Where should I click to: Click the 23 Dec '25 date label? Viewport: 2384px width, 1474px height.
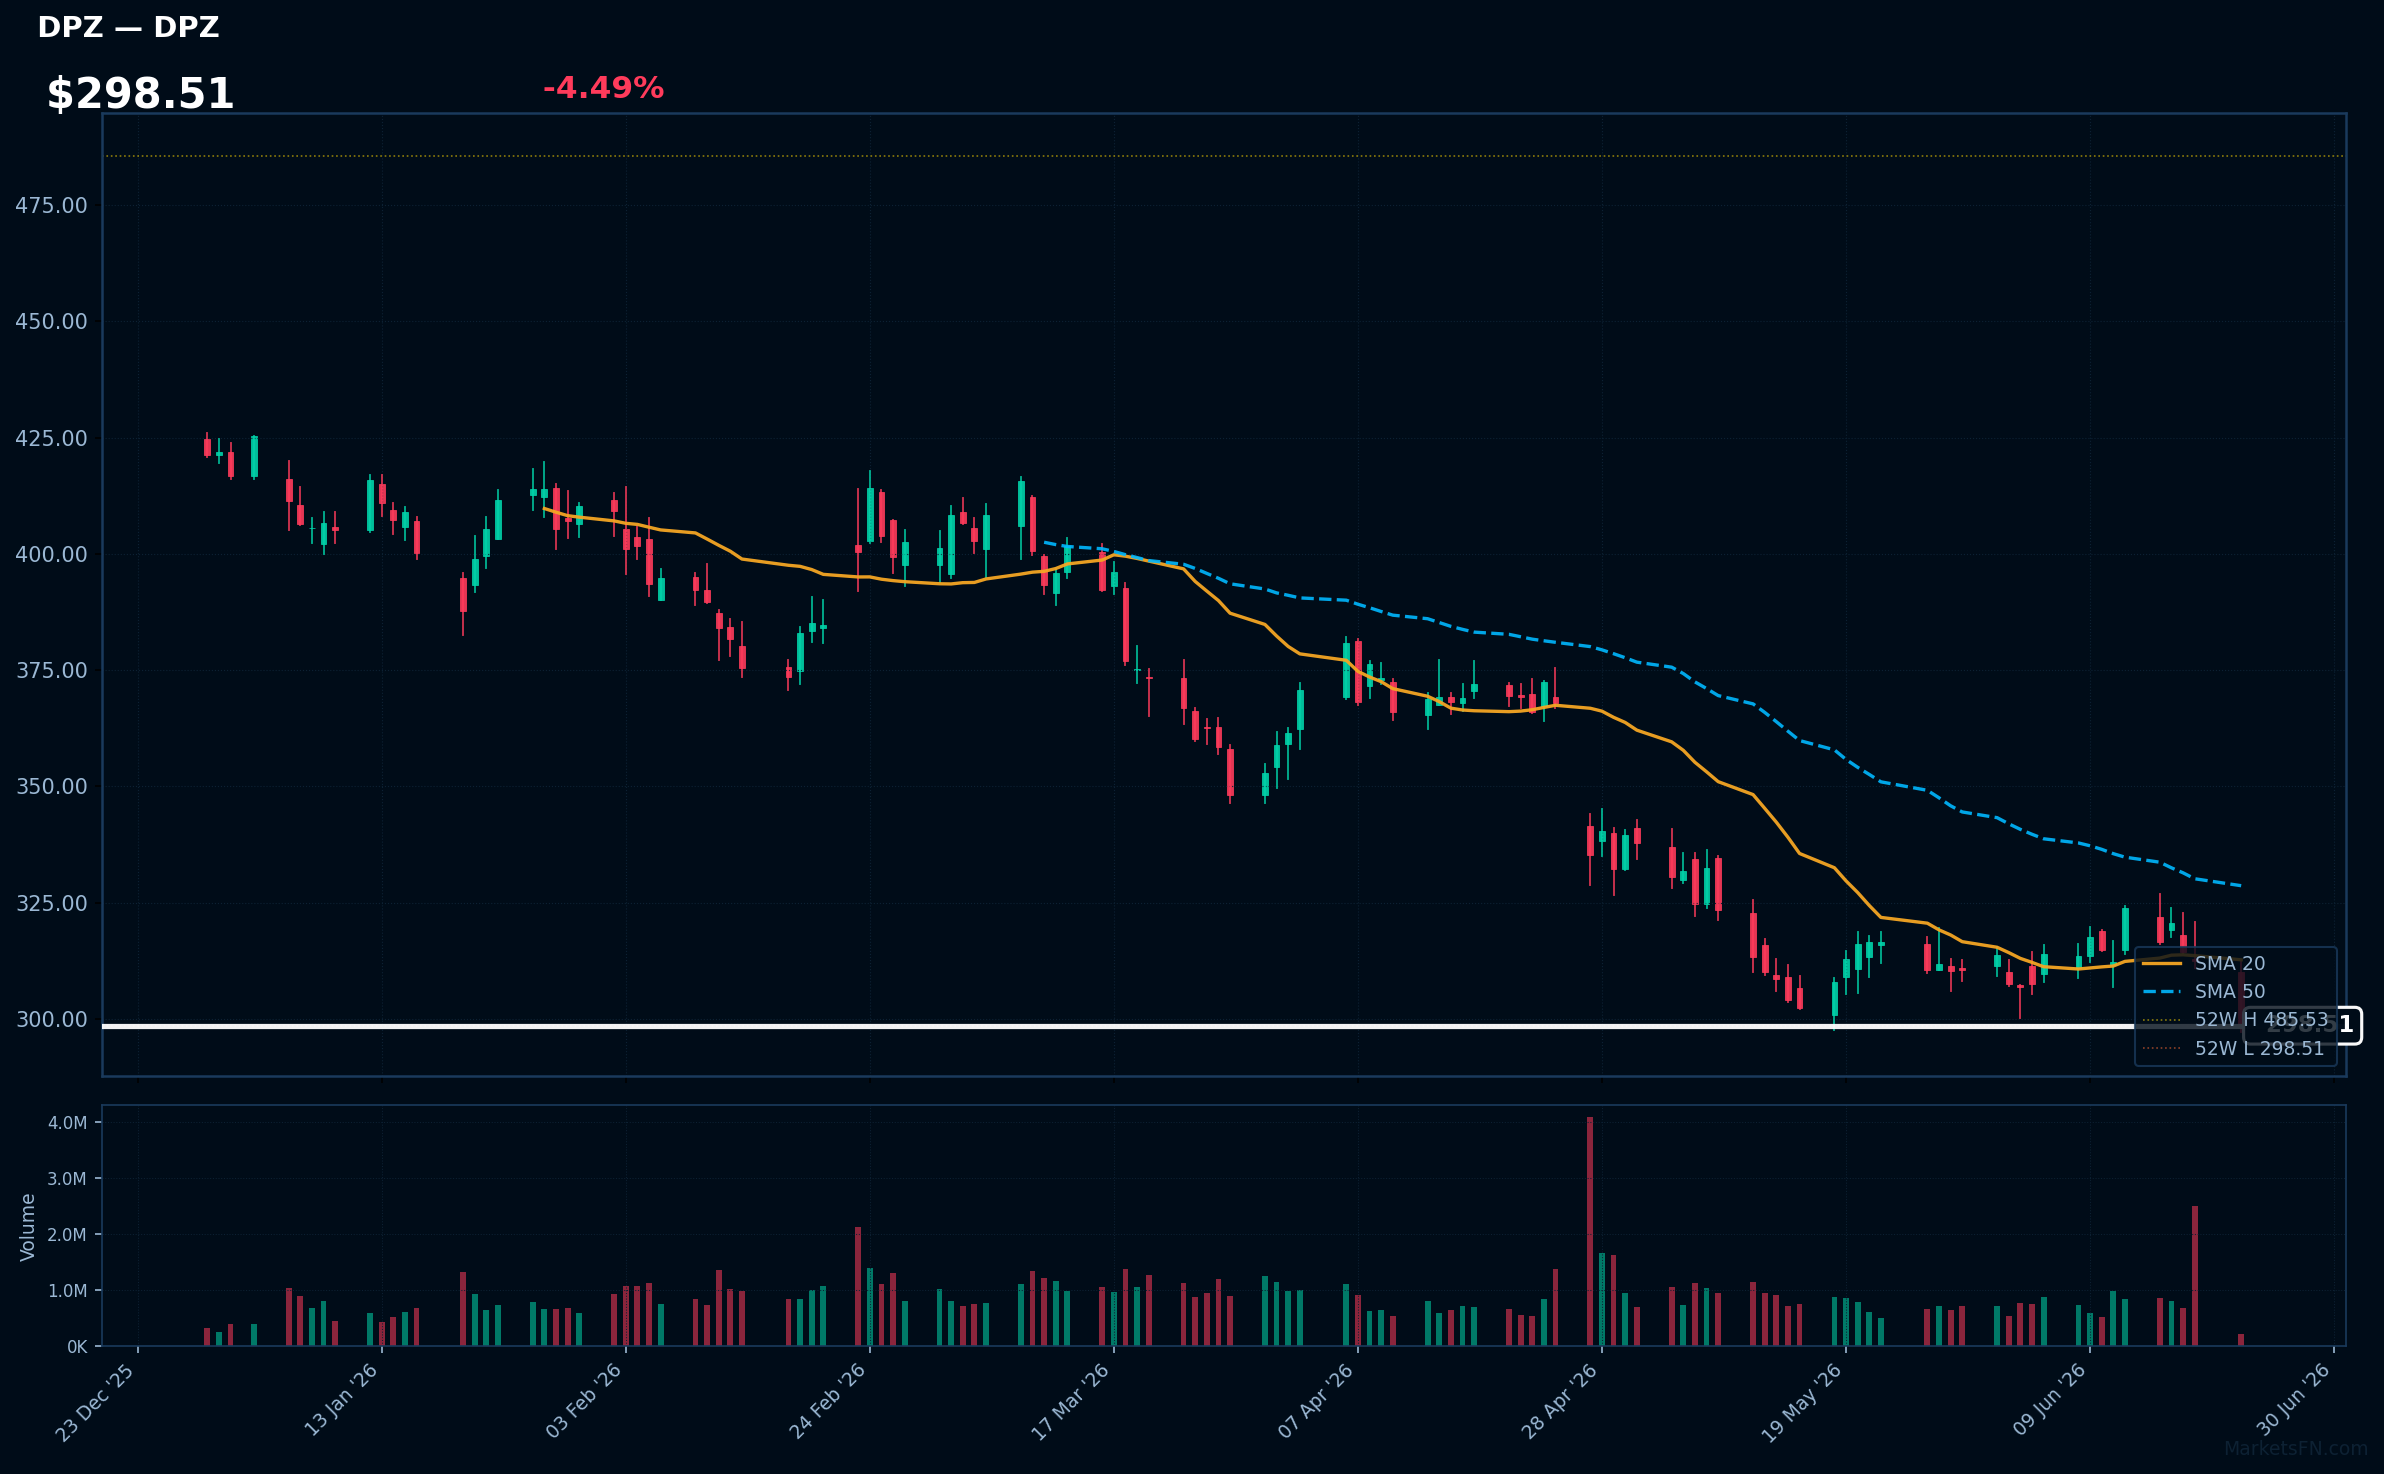pos(95,1402)
